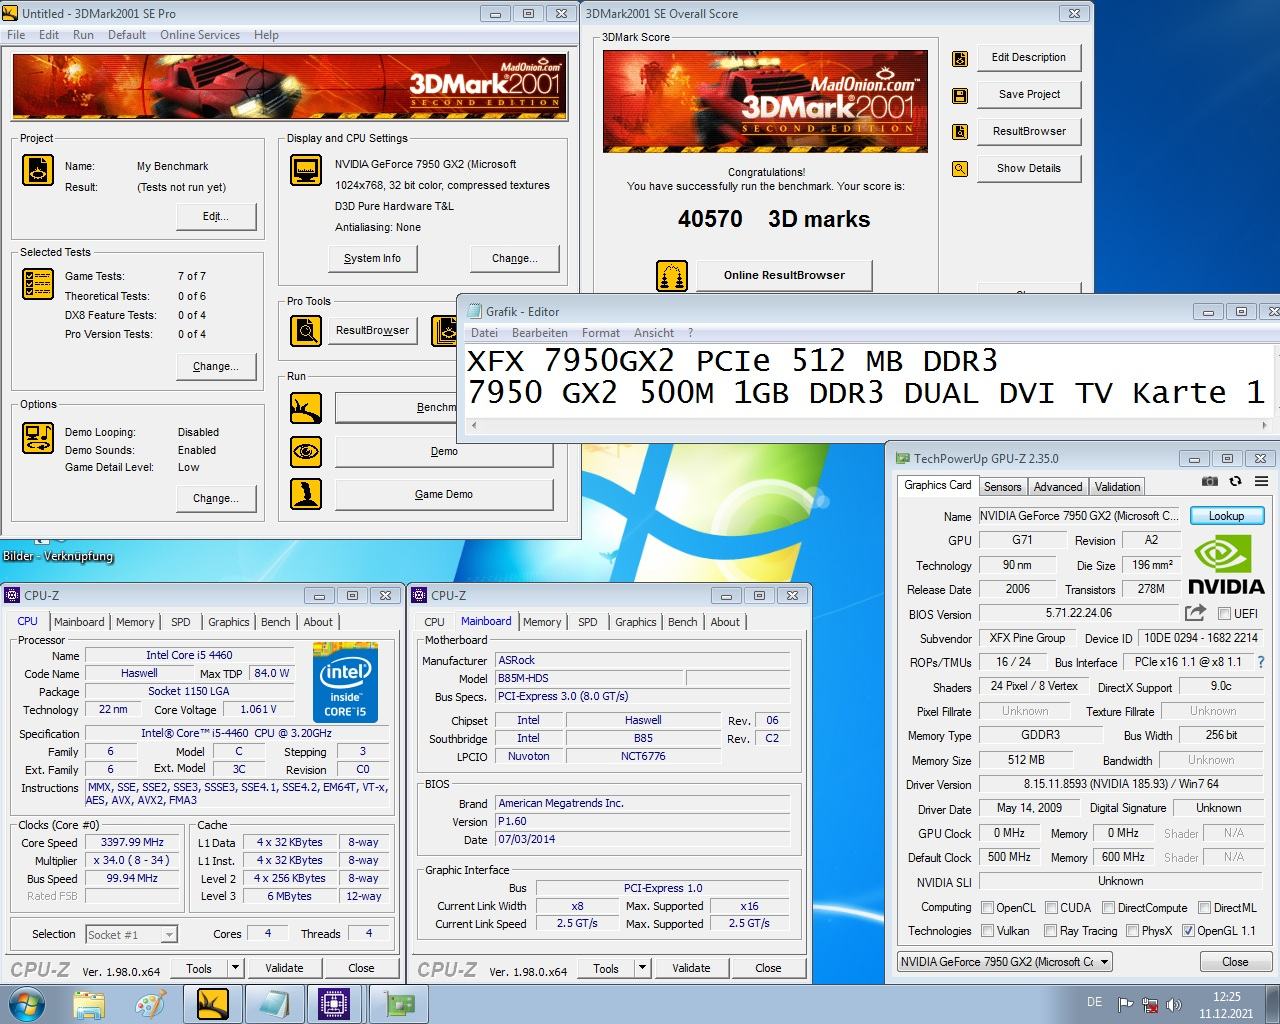1280x1024 pixels.
Task: Click the System Info button
Action: coord(372,259)
